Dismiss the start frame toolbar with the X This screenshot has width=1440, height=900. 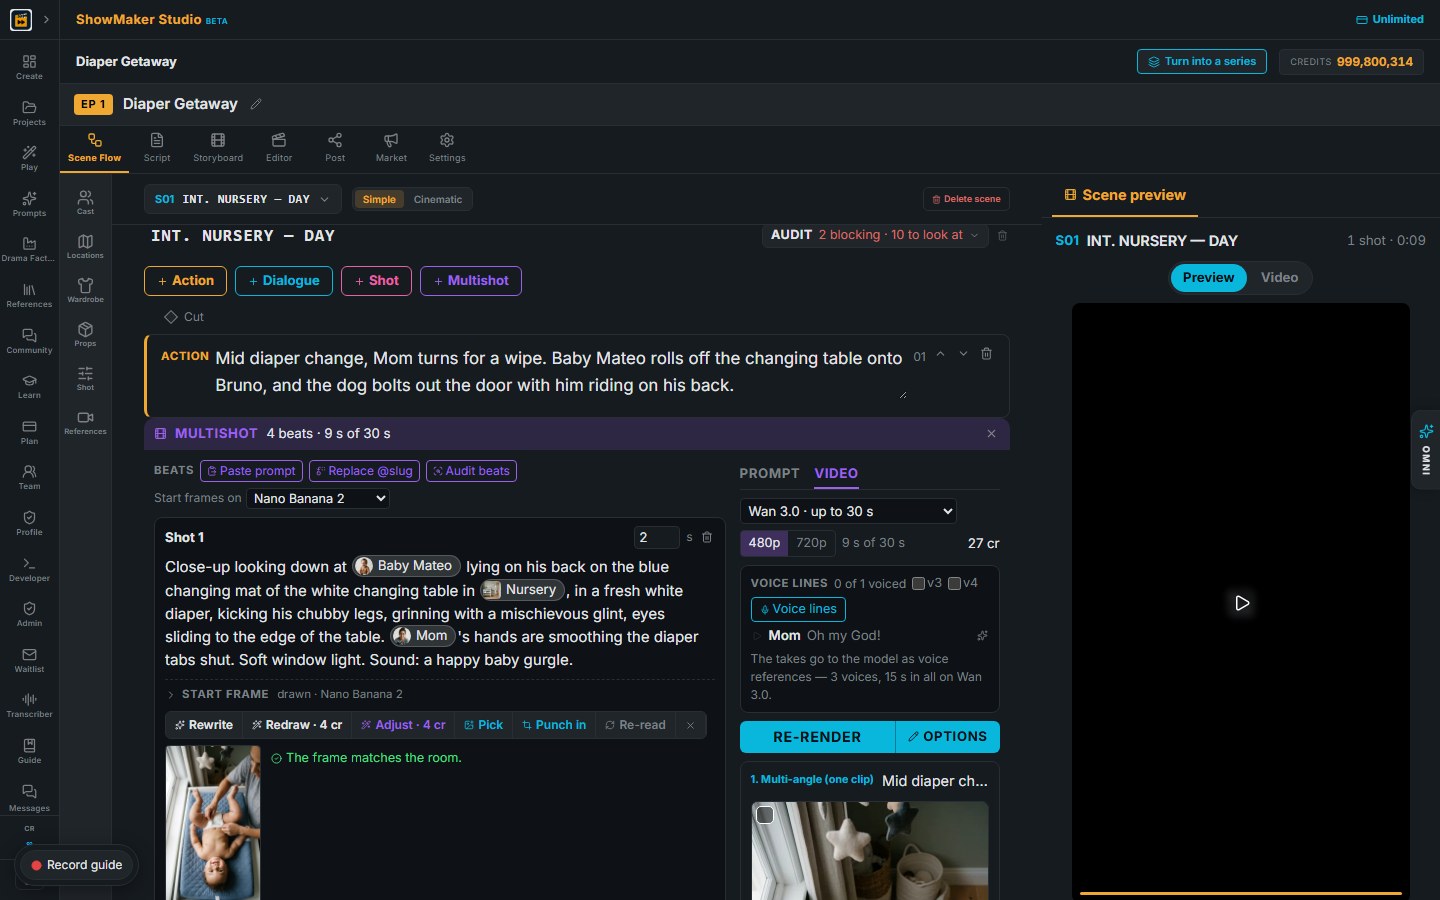click(690, 725)
